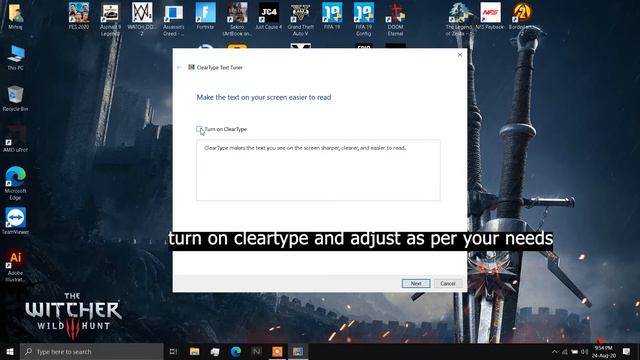Open the PES 2020 desktop shortcut
The height and width of the screenshot is (360, 640).
(x=79, y=16)
